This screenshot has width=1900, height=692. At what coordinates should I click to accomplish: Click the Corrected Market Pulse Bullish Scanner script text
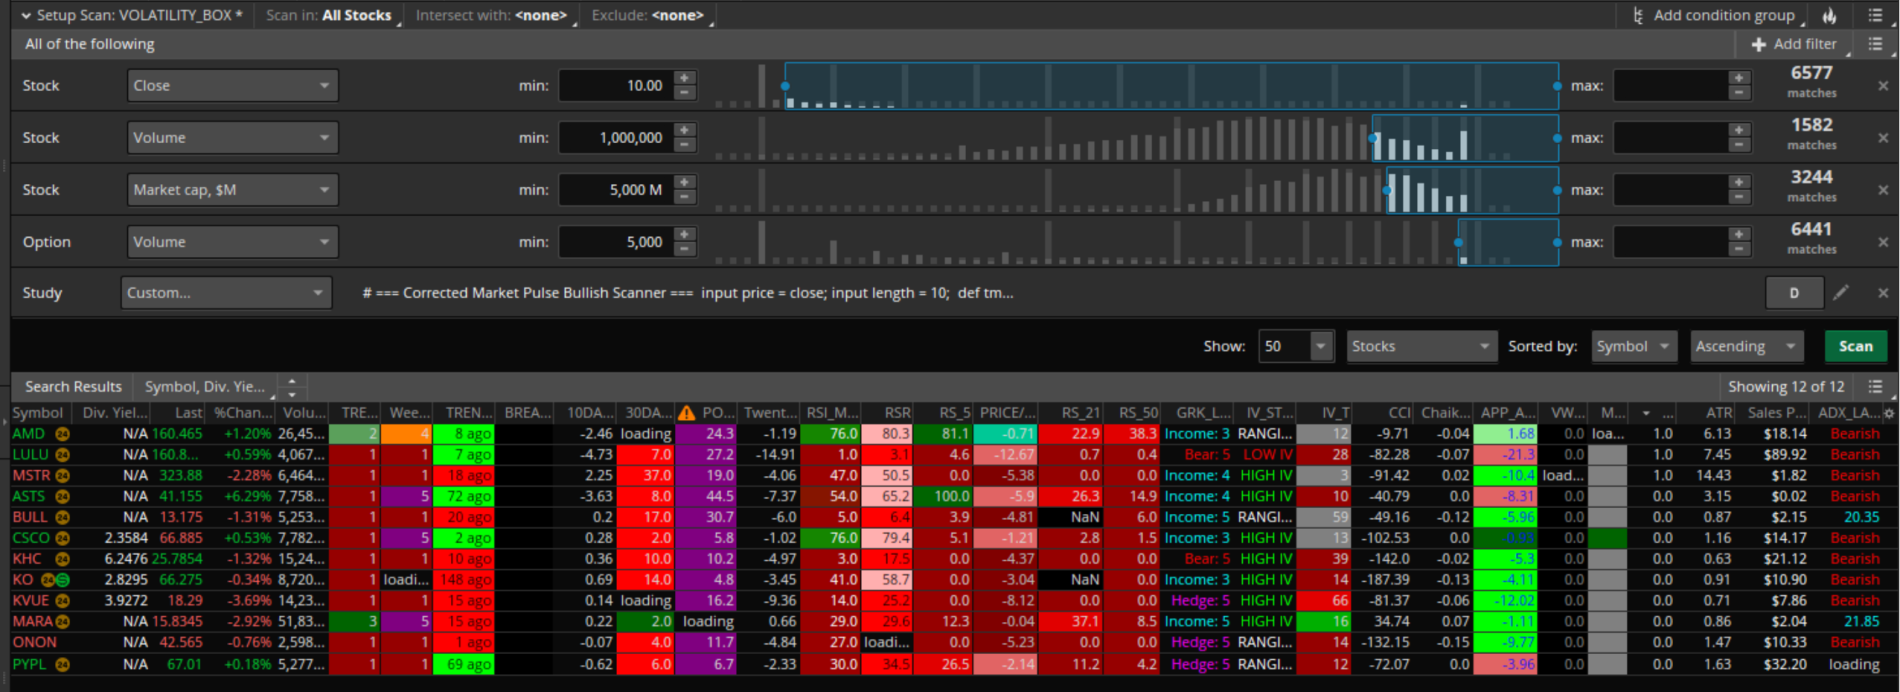click(x=688, y=293)
